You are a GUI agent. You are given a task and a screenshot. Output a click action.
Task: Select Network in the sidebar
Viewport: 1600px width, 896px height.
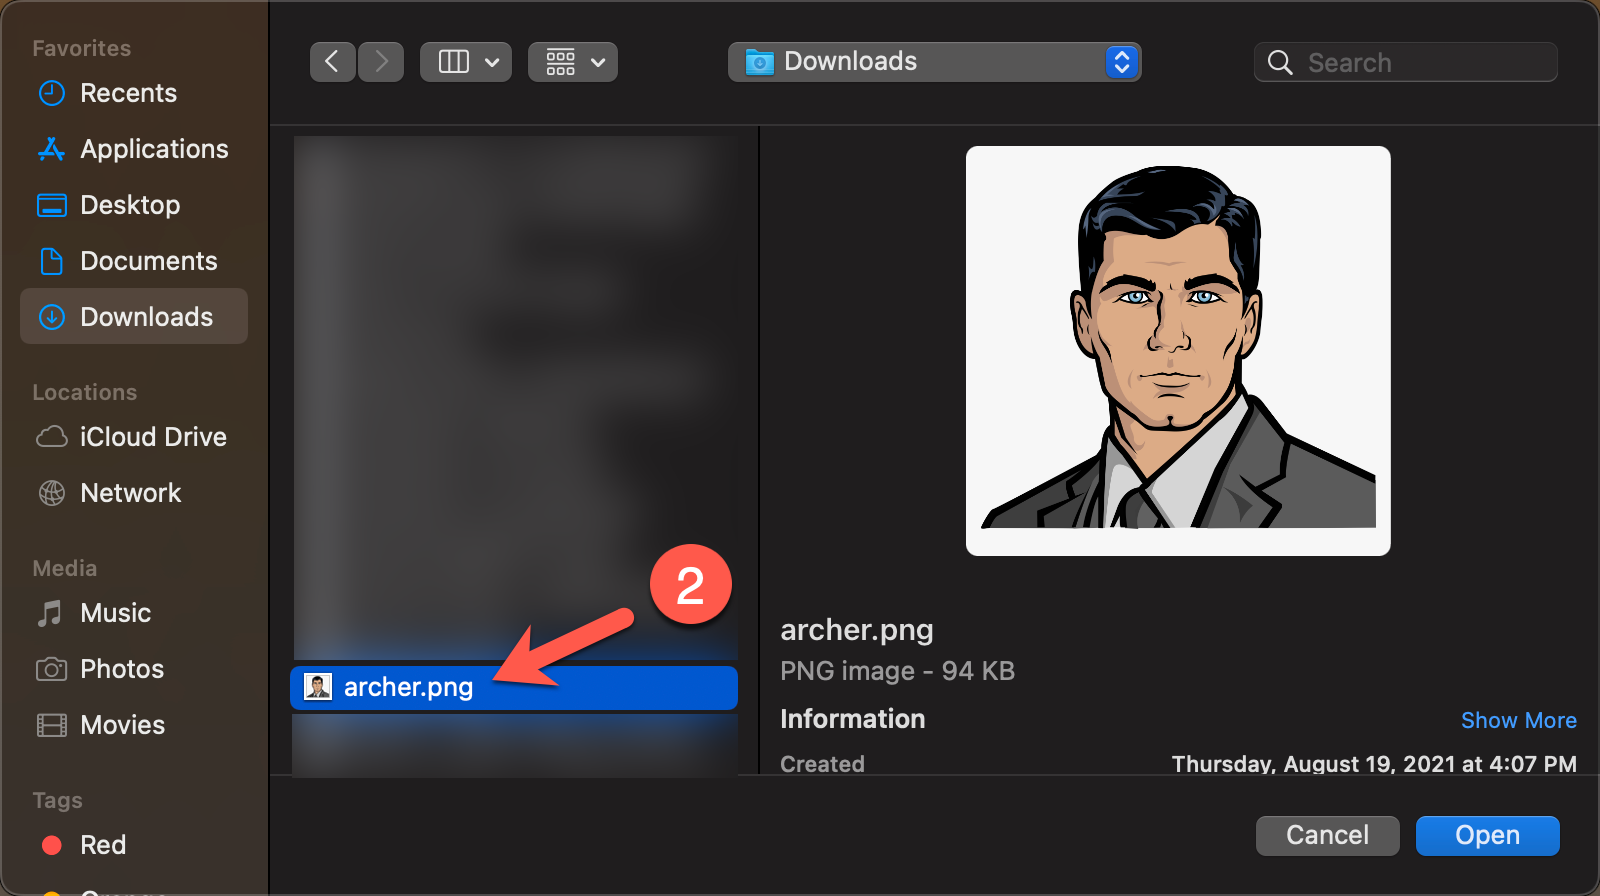(x=130, y=493)
